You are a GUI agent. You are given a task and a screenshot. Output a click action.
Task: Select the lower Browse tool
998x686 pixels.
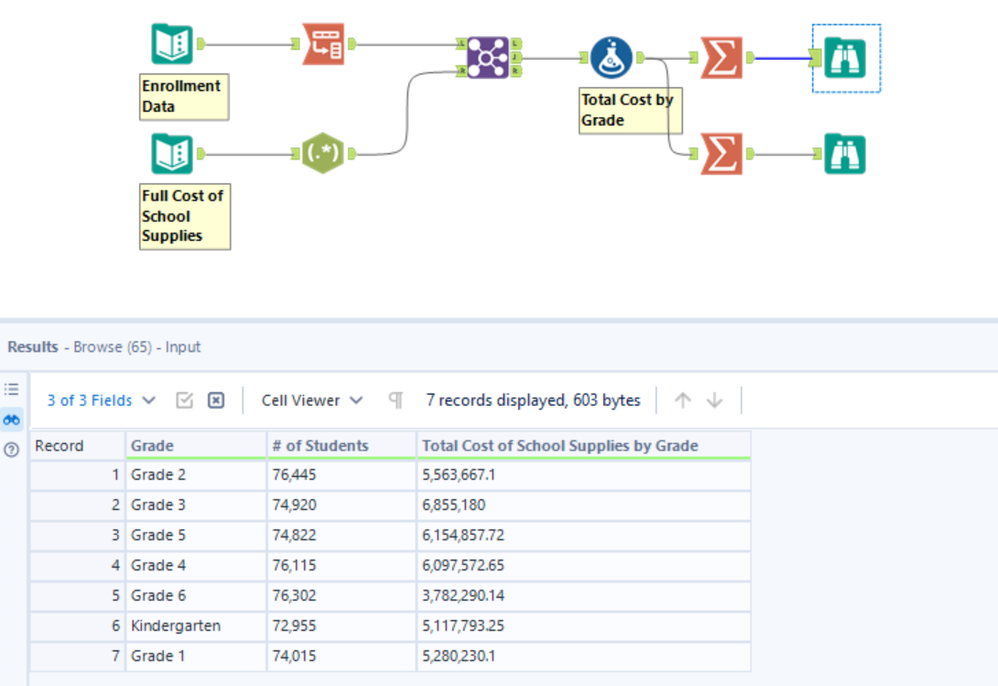coord(845,155)
